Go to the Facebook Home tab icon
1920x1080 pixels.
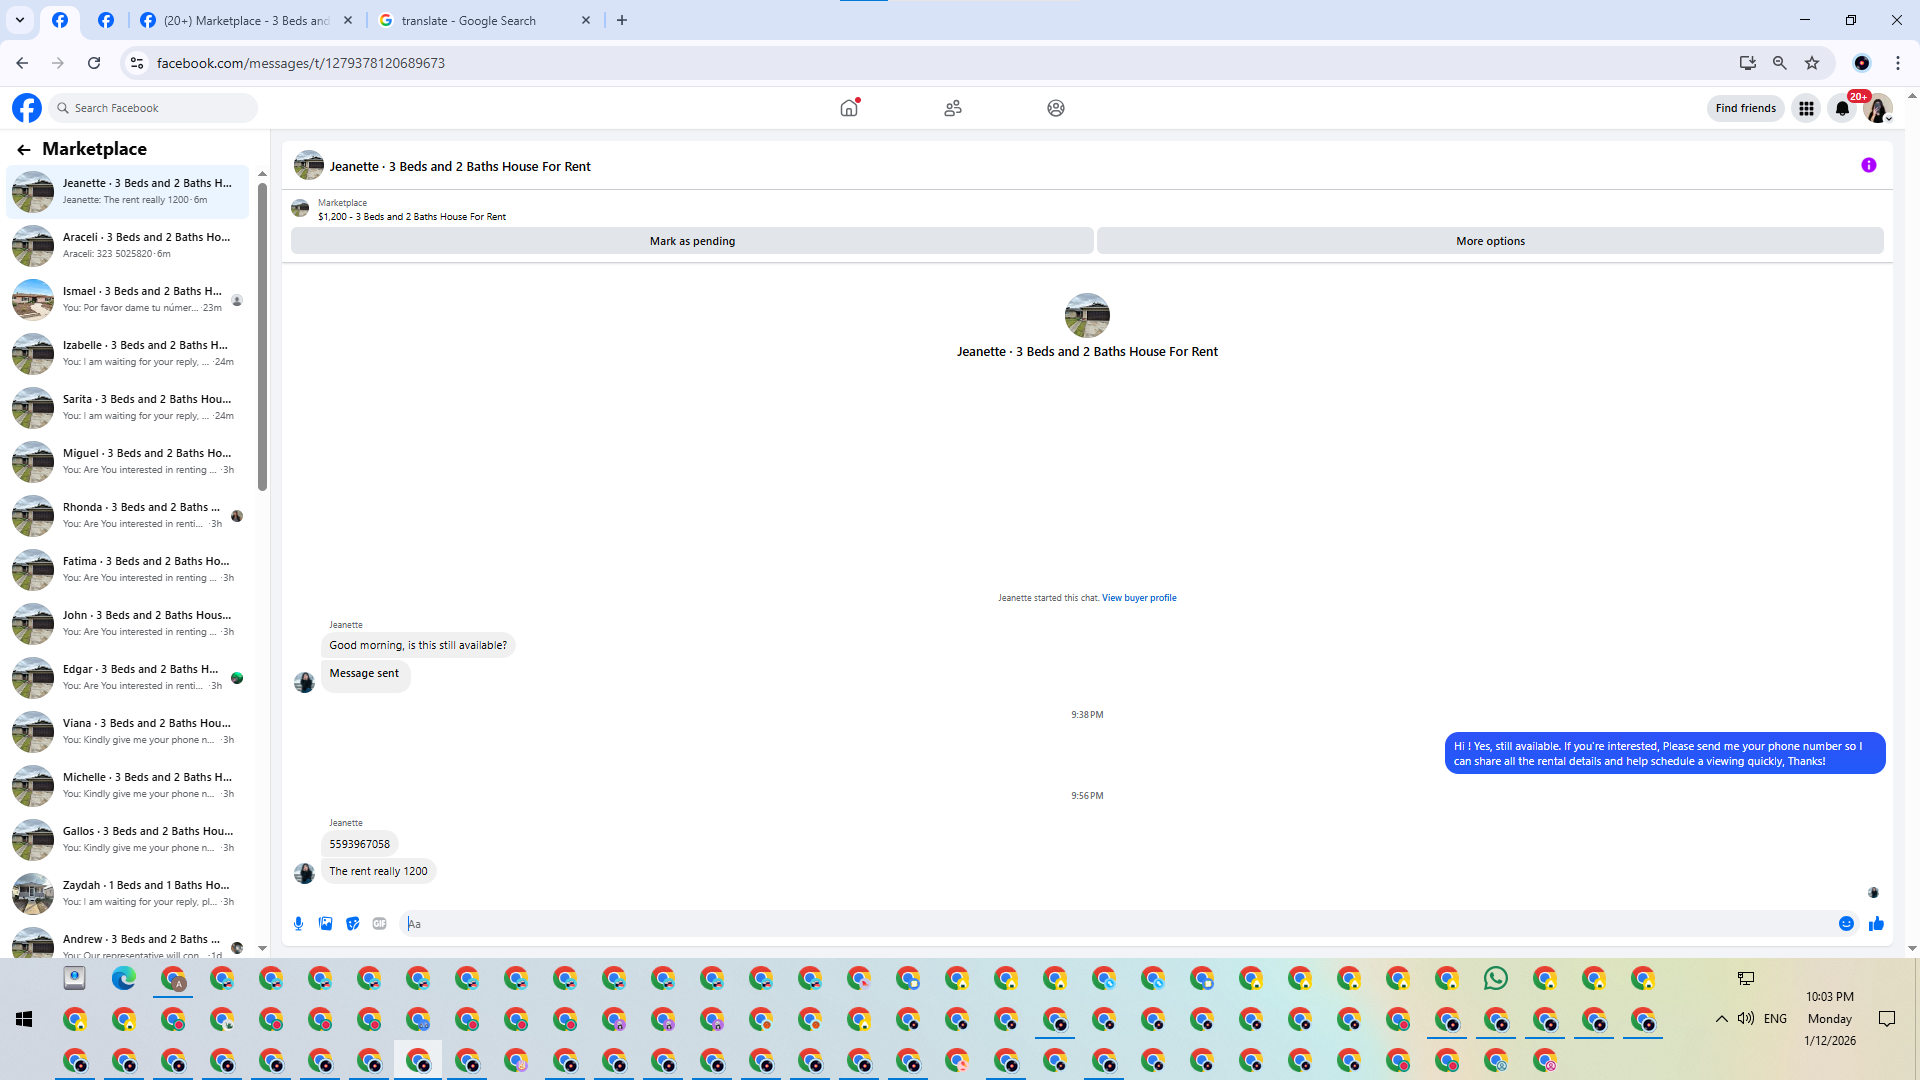pos(849,108)
